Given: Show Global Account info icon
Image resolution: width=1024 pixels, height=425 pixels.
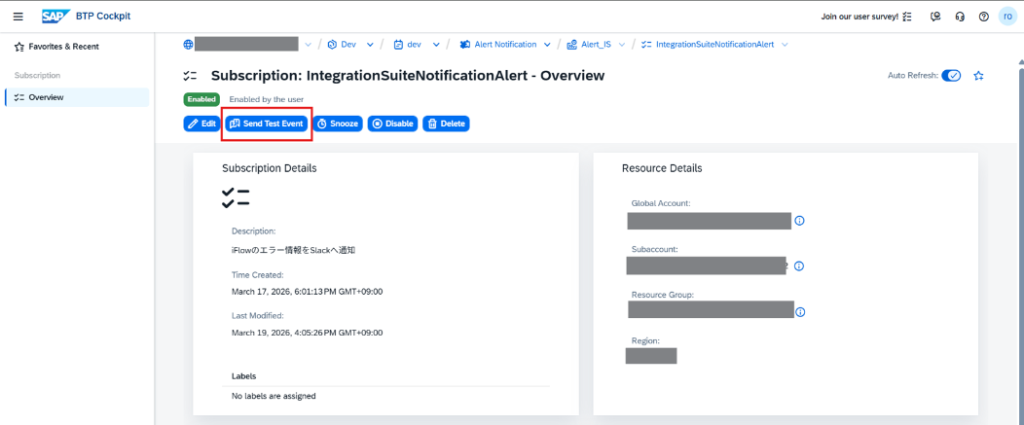Looking at the screenshot, I should tap(799, 221).
